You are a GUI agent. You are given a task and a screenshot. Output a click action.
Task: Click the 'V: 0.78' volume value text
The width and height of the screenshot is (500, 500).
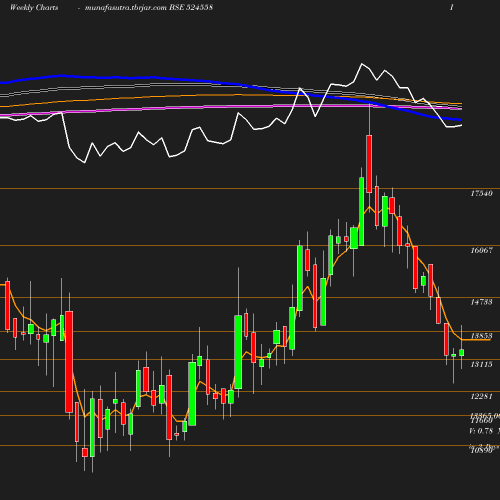tap(481, 431)
